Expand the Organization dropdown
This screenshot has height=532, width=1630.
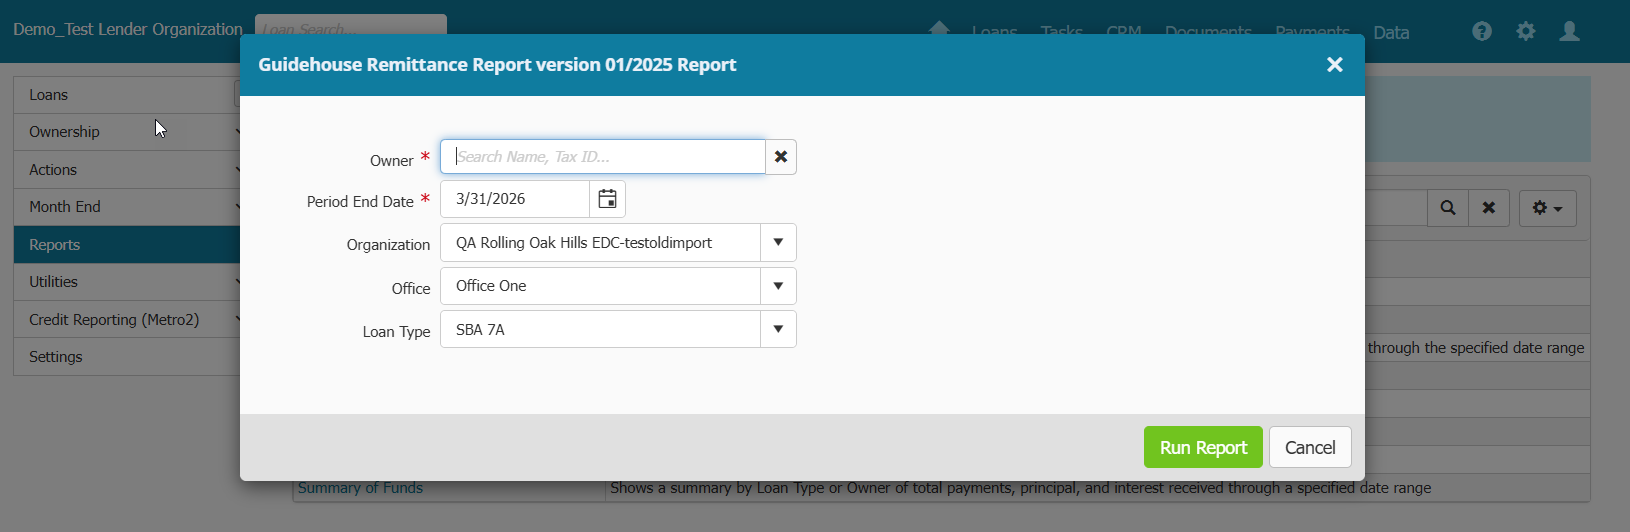(x=778, y=243)
